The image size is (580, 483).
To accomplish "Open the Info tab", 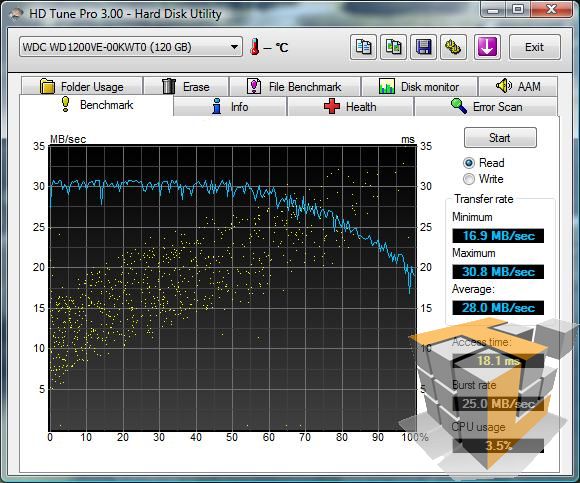I will (230, 107).
